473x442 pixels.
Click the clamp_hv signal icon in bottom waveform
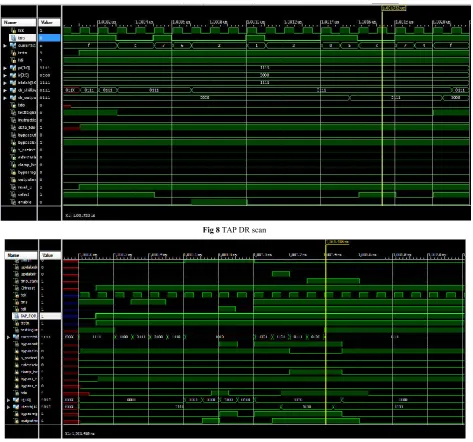click(16, 372)
